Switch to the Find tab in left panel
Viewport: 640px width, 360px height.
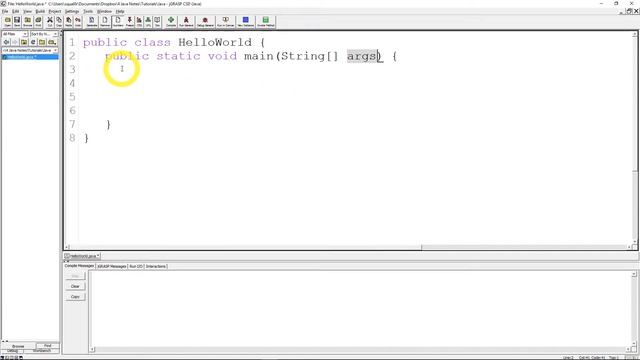(47, 346)
